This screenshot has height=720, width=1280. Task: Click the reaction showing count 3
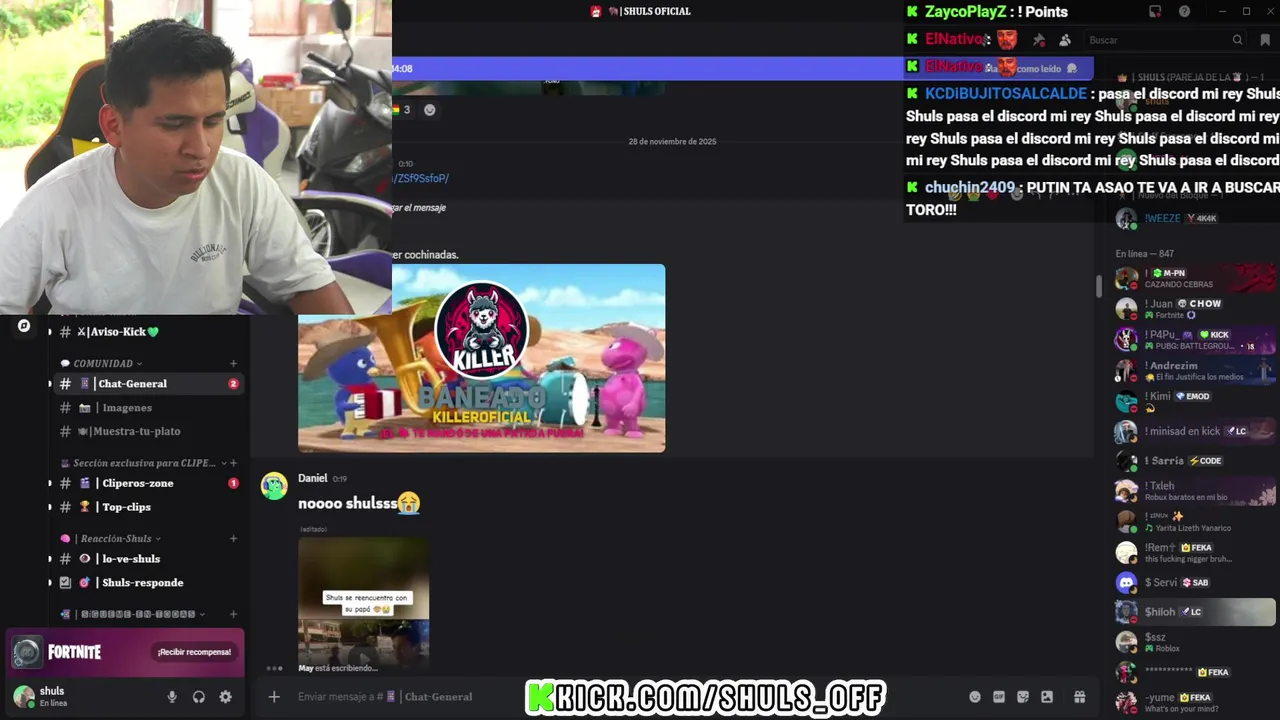pyautogui.click(x=401, y=110)
